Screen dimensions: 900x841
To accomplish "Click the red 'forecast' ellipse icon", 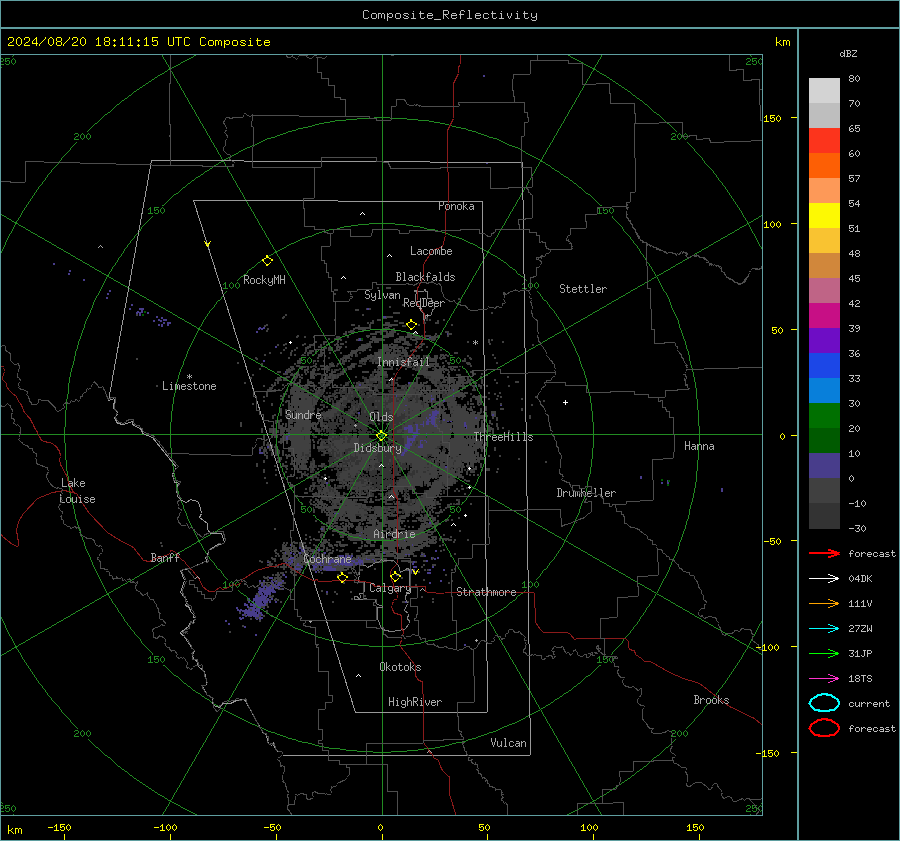I will (824, 728).
